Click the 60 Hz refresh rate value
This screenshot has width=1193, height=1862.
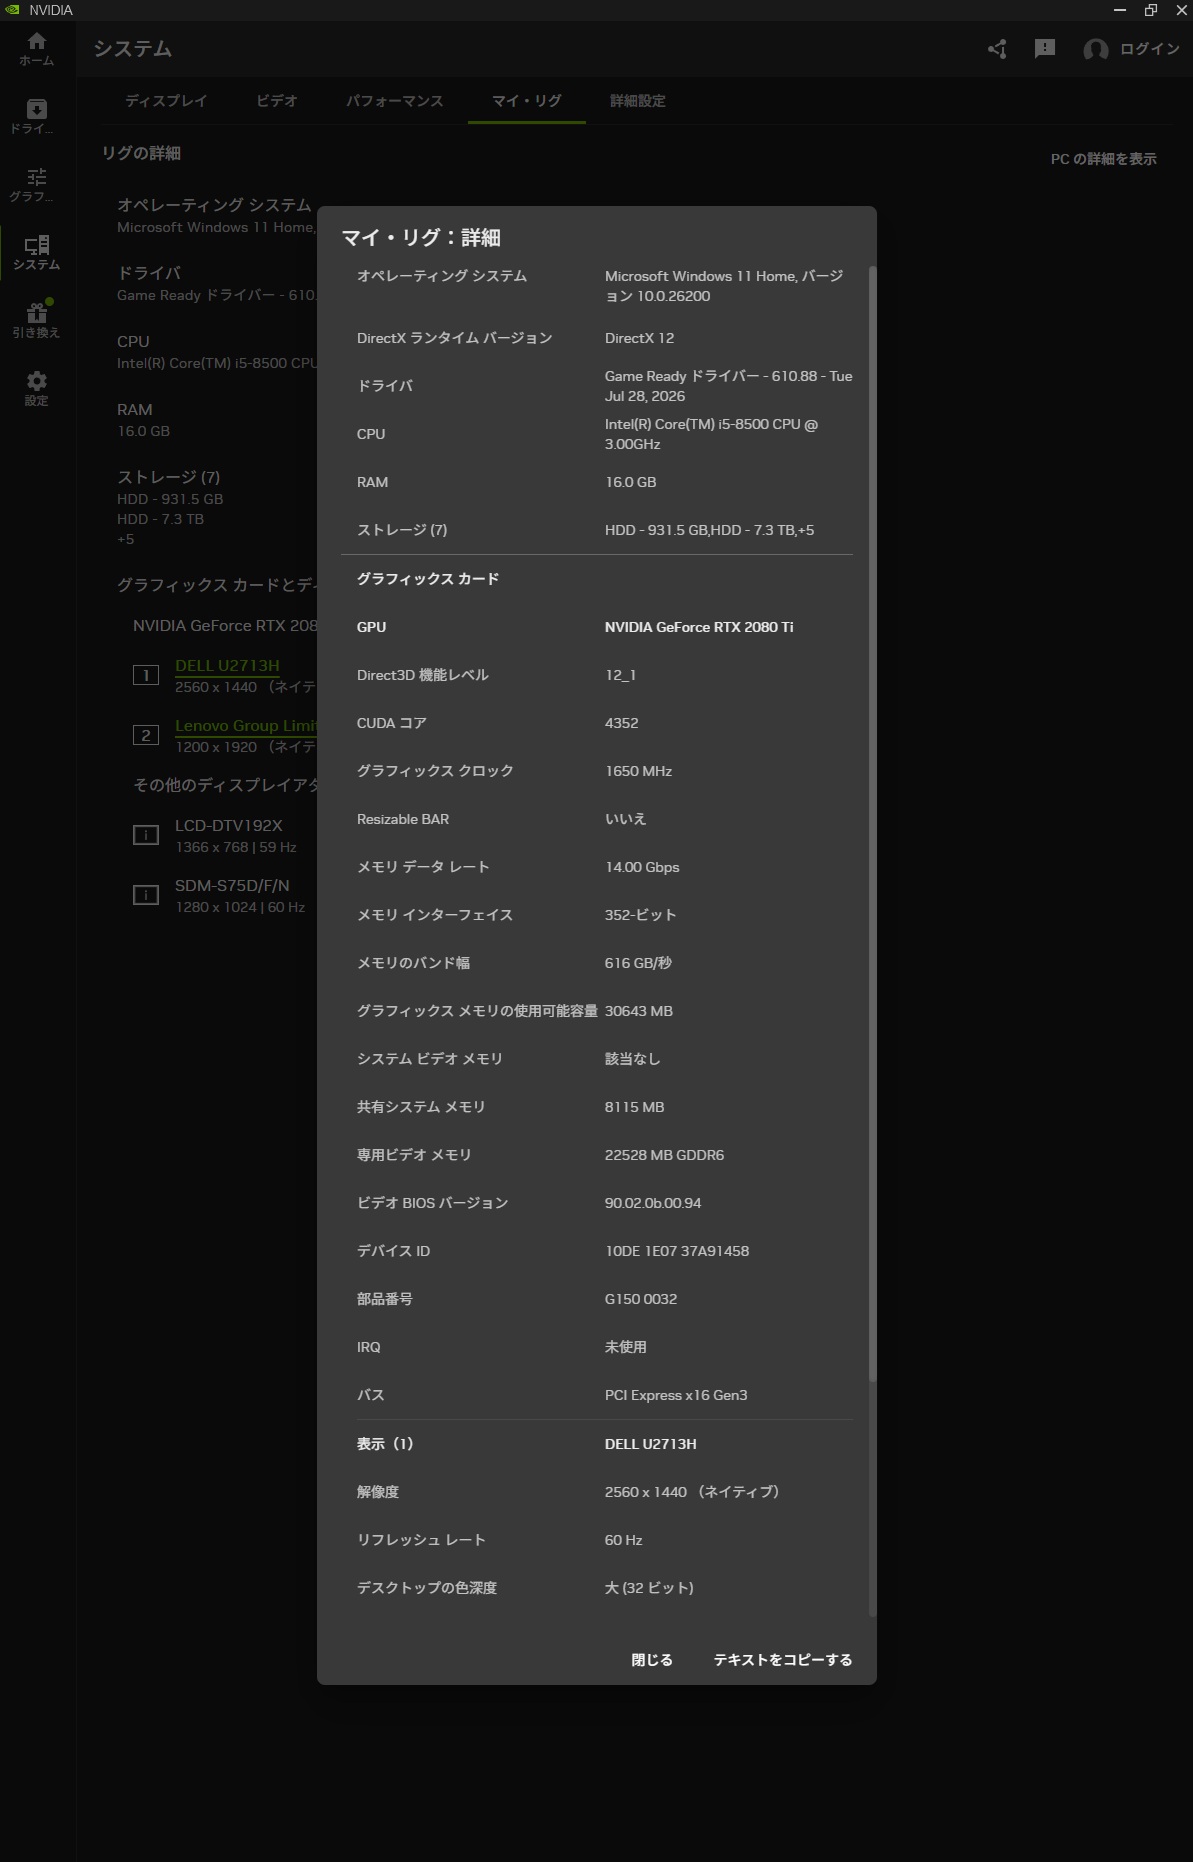[623, 1540]
